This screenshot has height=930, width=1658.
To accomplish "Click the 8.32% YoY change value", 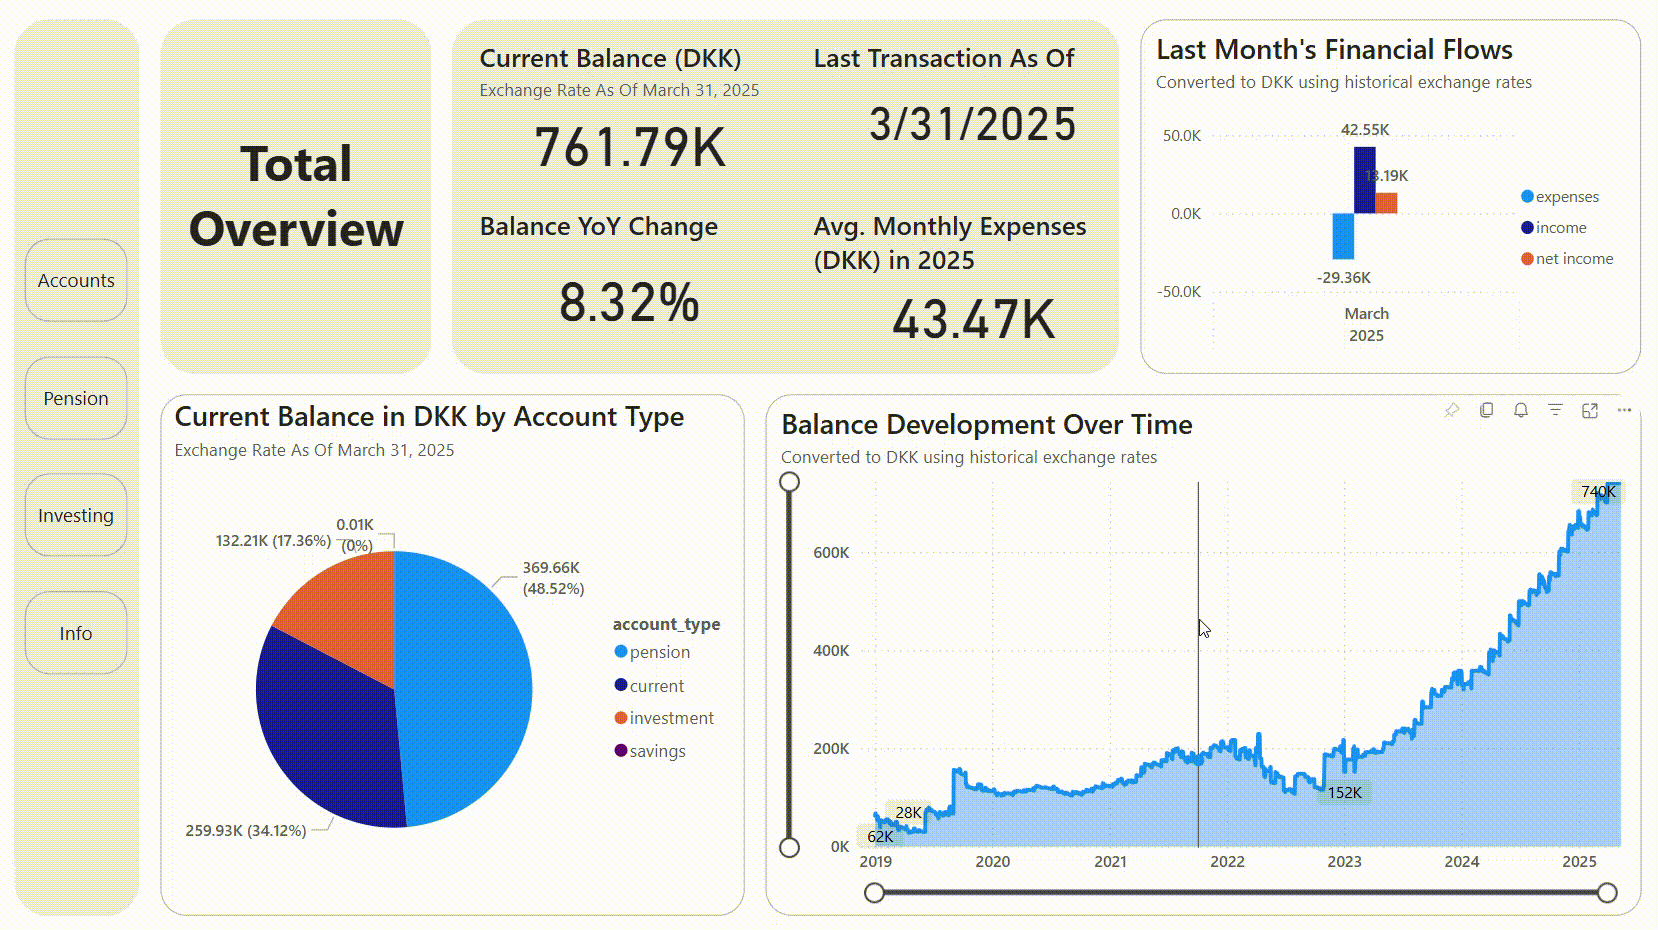I will coord(629,302).
